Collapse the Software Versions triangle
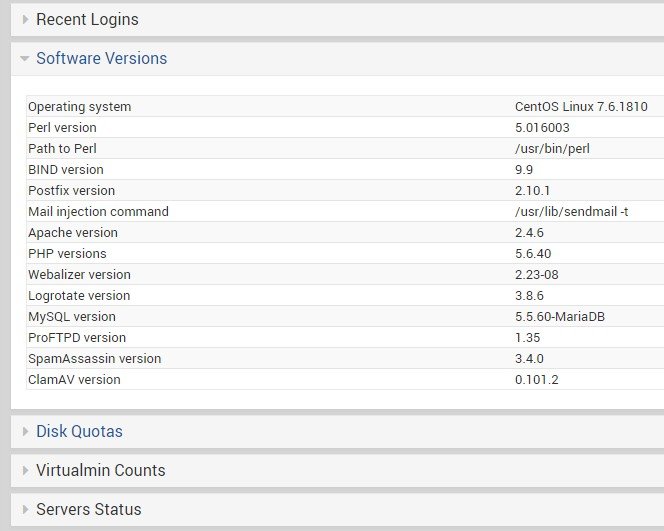This screenshot has height=531, width=664. click(x=25, y=59)
